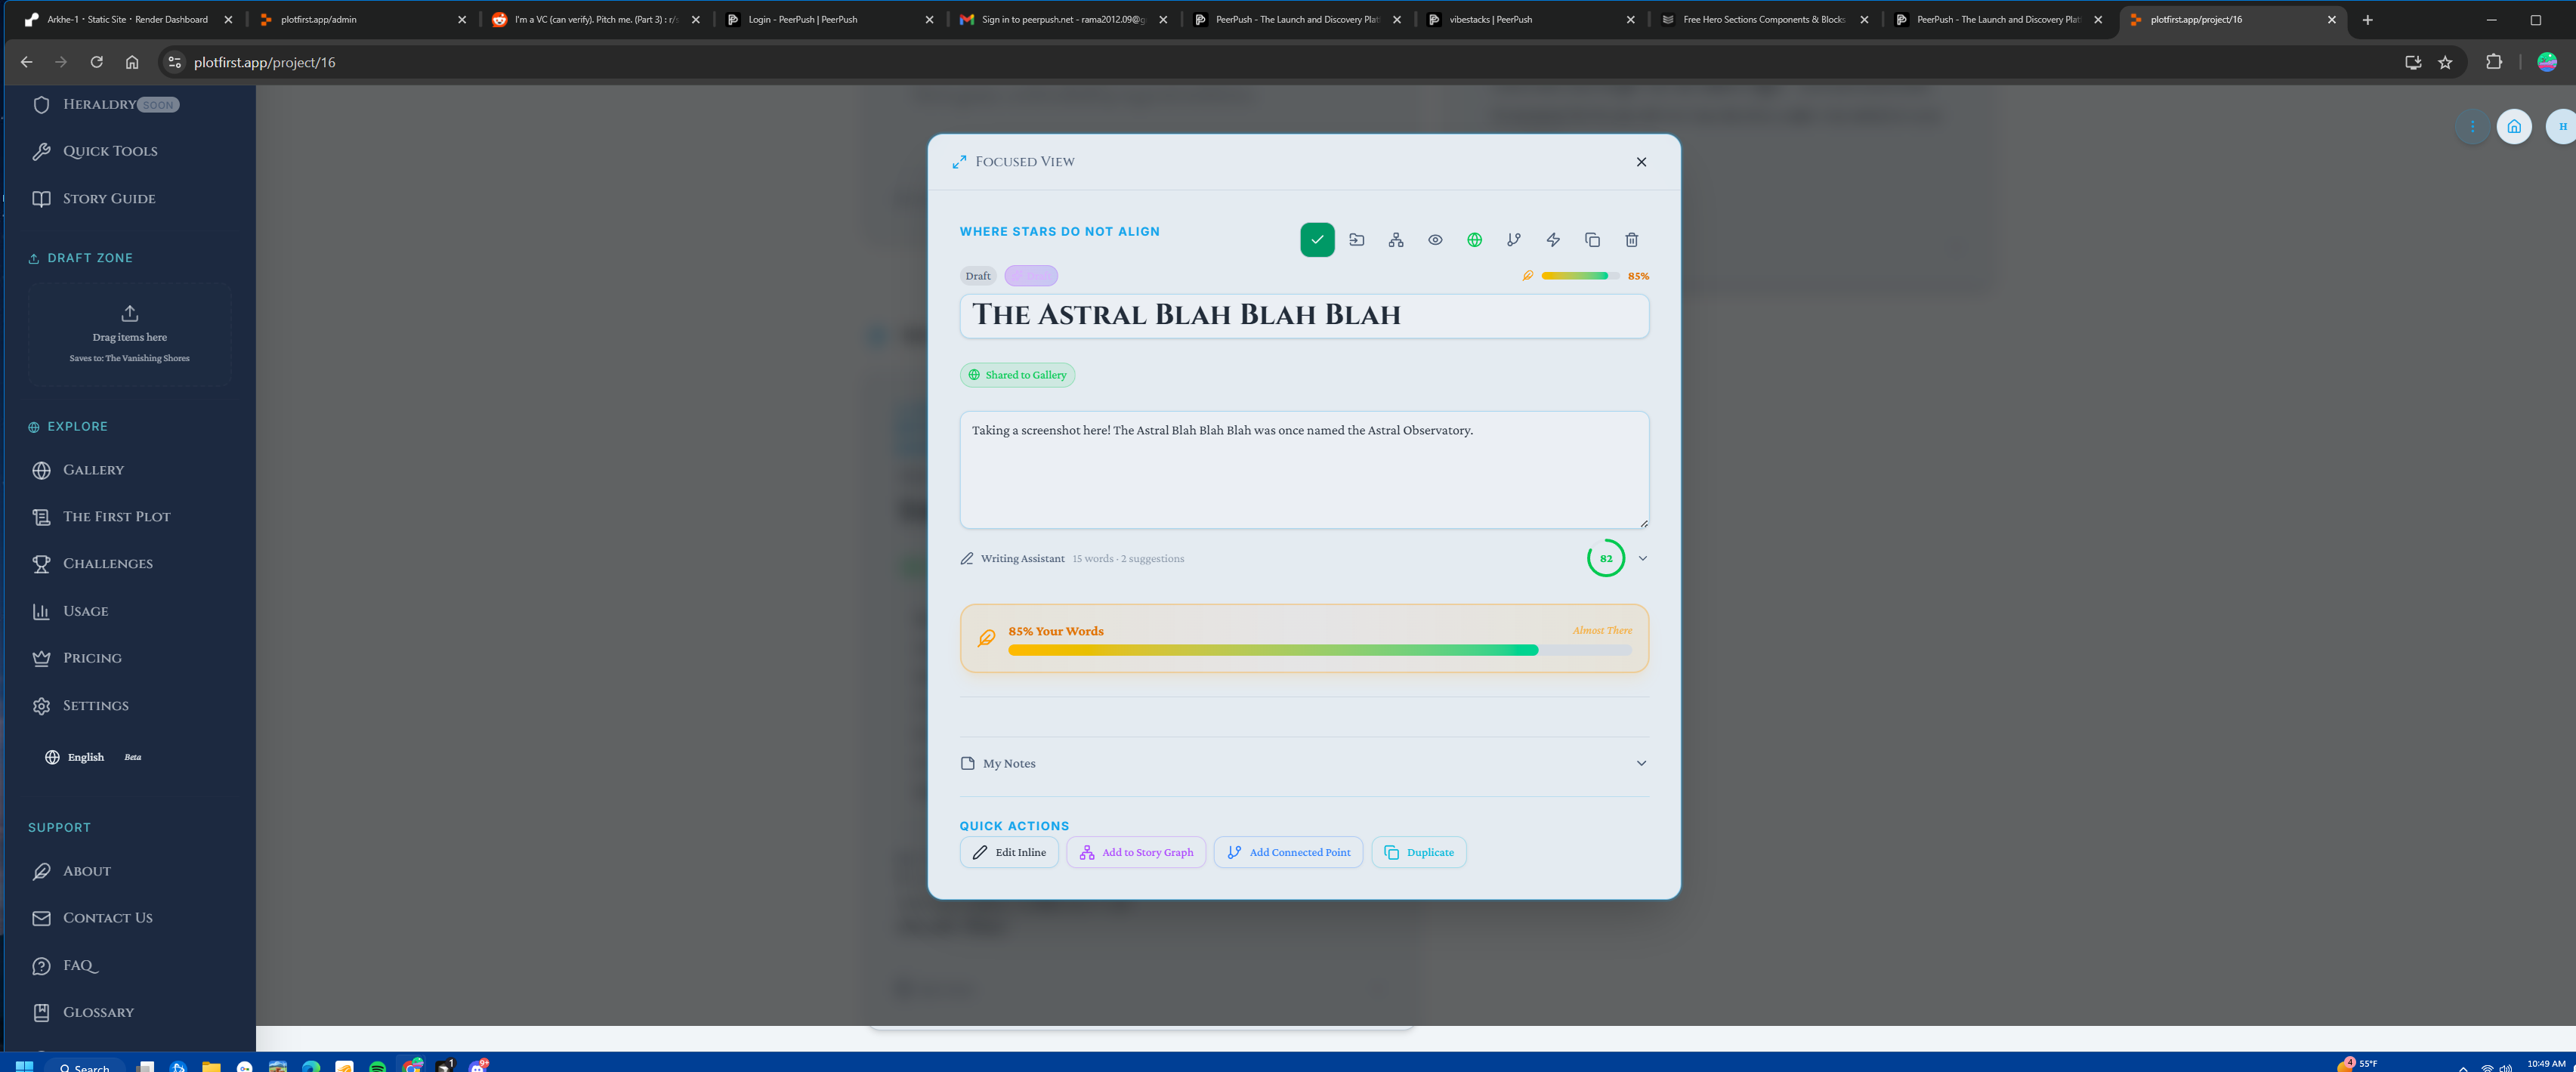The image size is (2576, 1072).
Task: Click the Edit Inline quick action
Action: pyautogui.click(x=1009, y=852)
